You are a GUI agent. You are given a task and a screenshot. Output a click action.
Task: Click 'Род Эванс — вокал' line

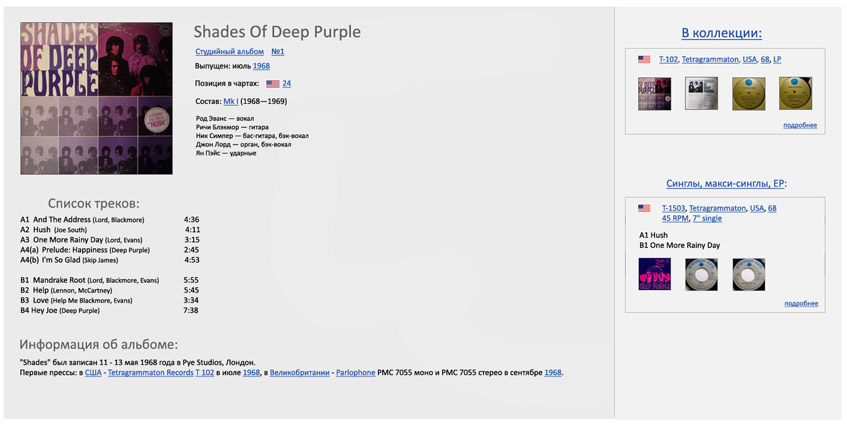tap(225, 118)
